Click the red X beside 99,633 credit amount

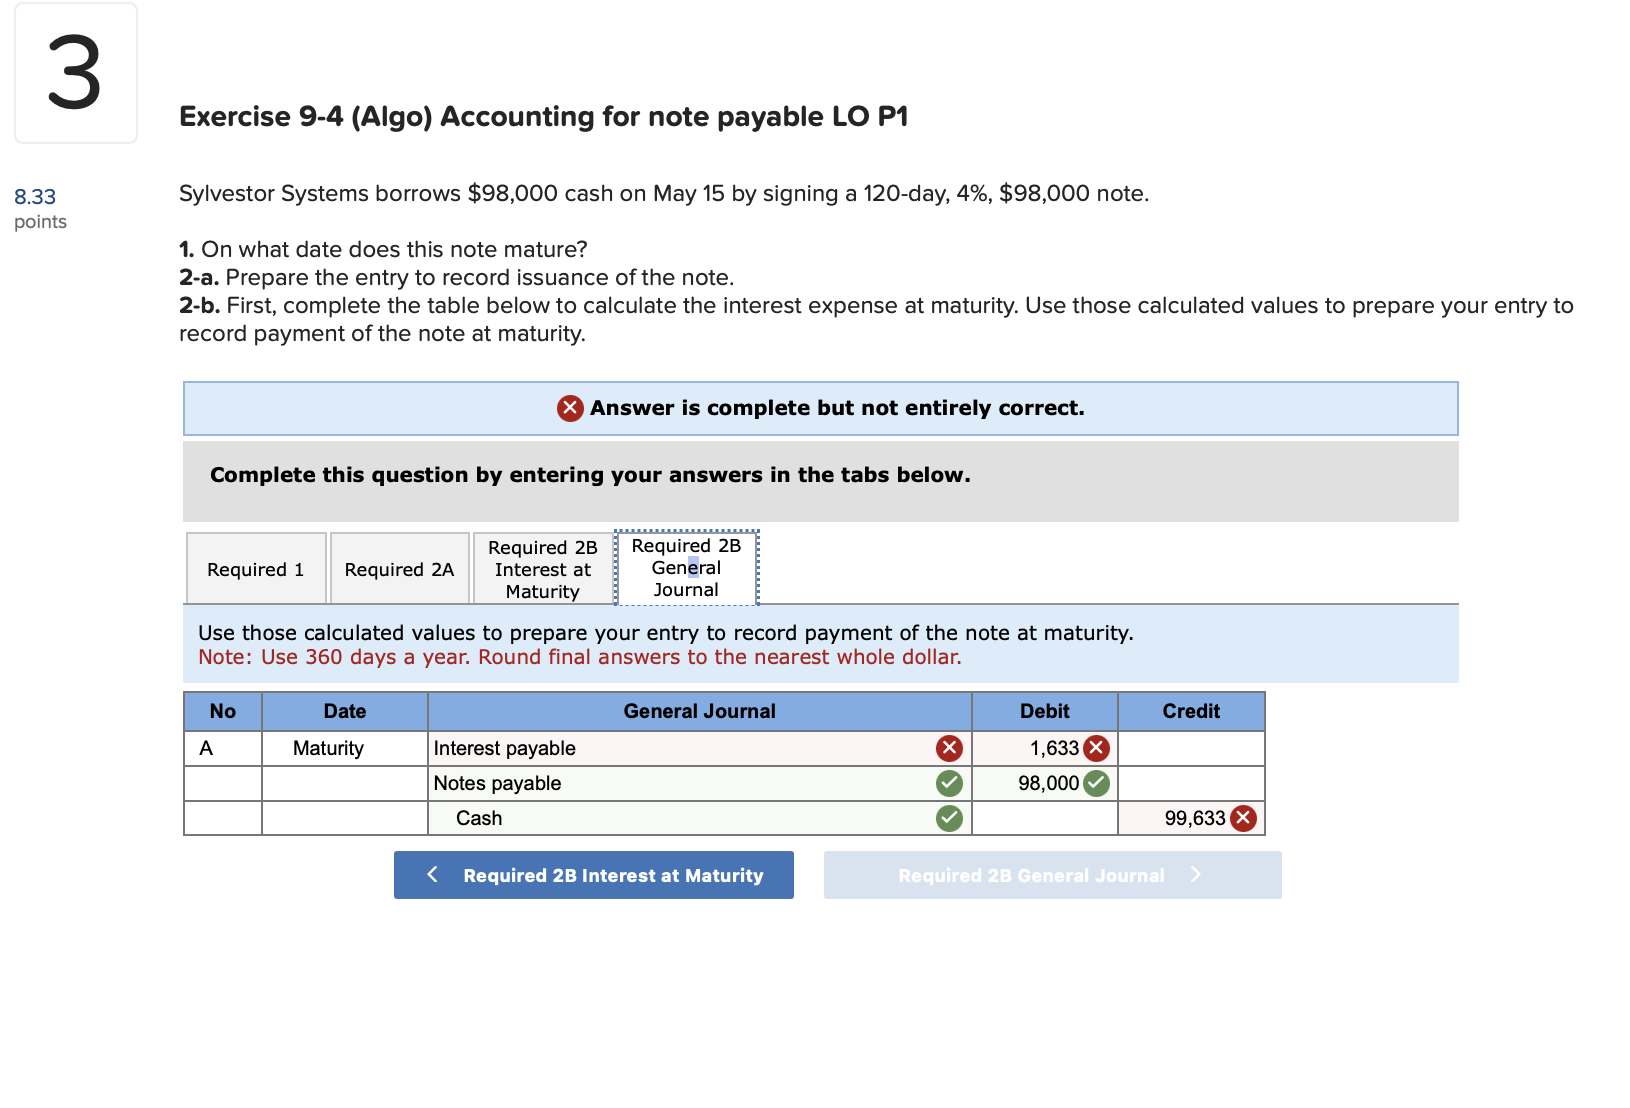[x=1243, y=818]
